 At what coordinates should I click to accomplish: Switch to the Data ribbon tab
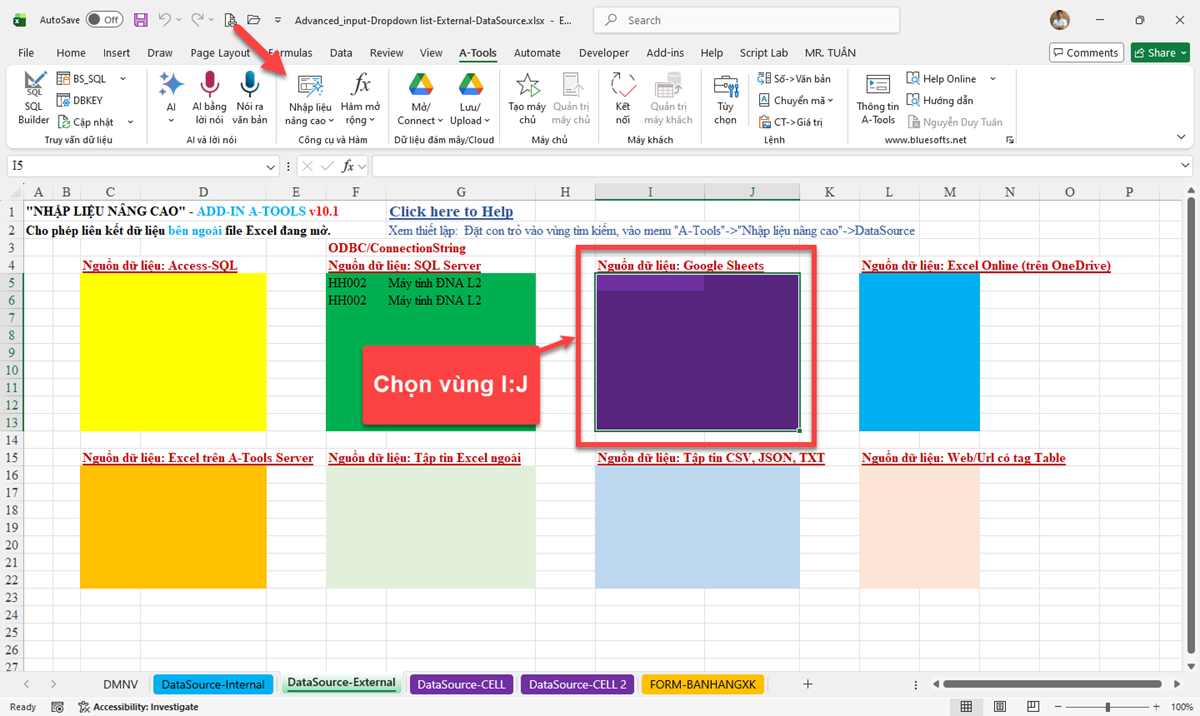(341, 53)
